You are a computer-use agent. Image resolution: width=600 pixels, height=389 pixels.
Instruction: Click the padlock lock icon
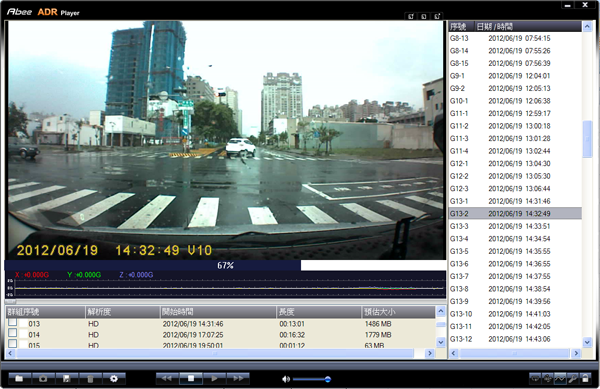(x=585, y=379)
